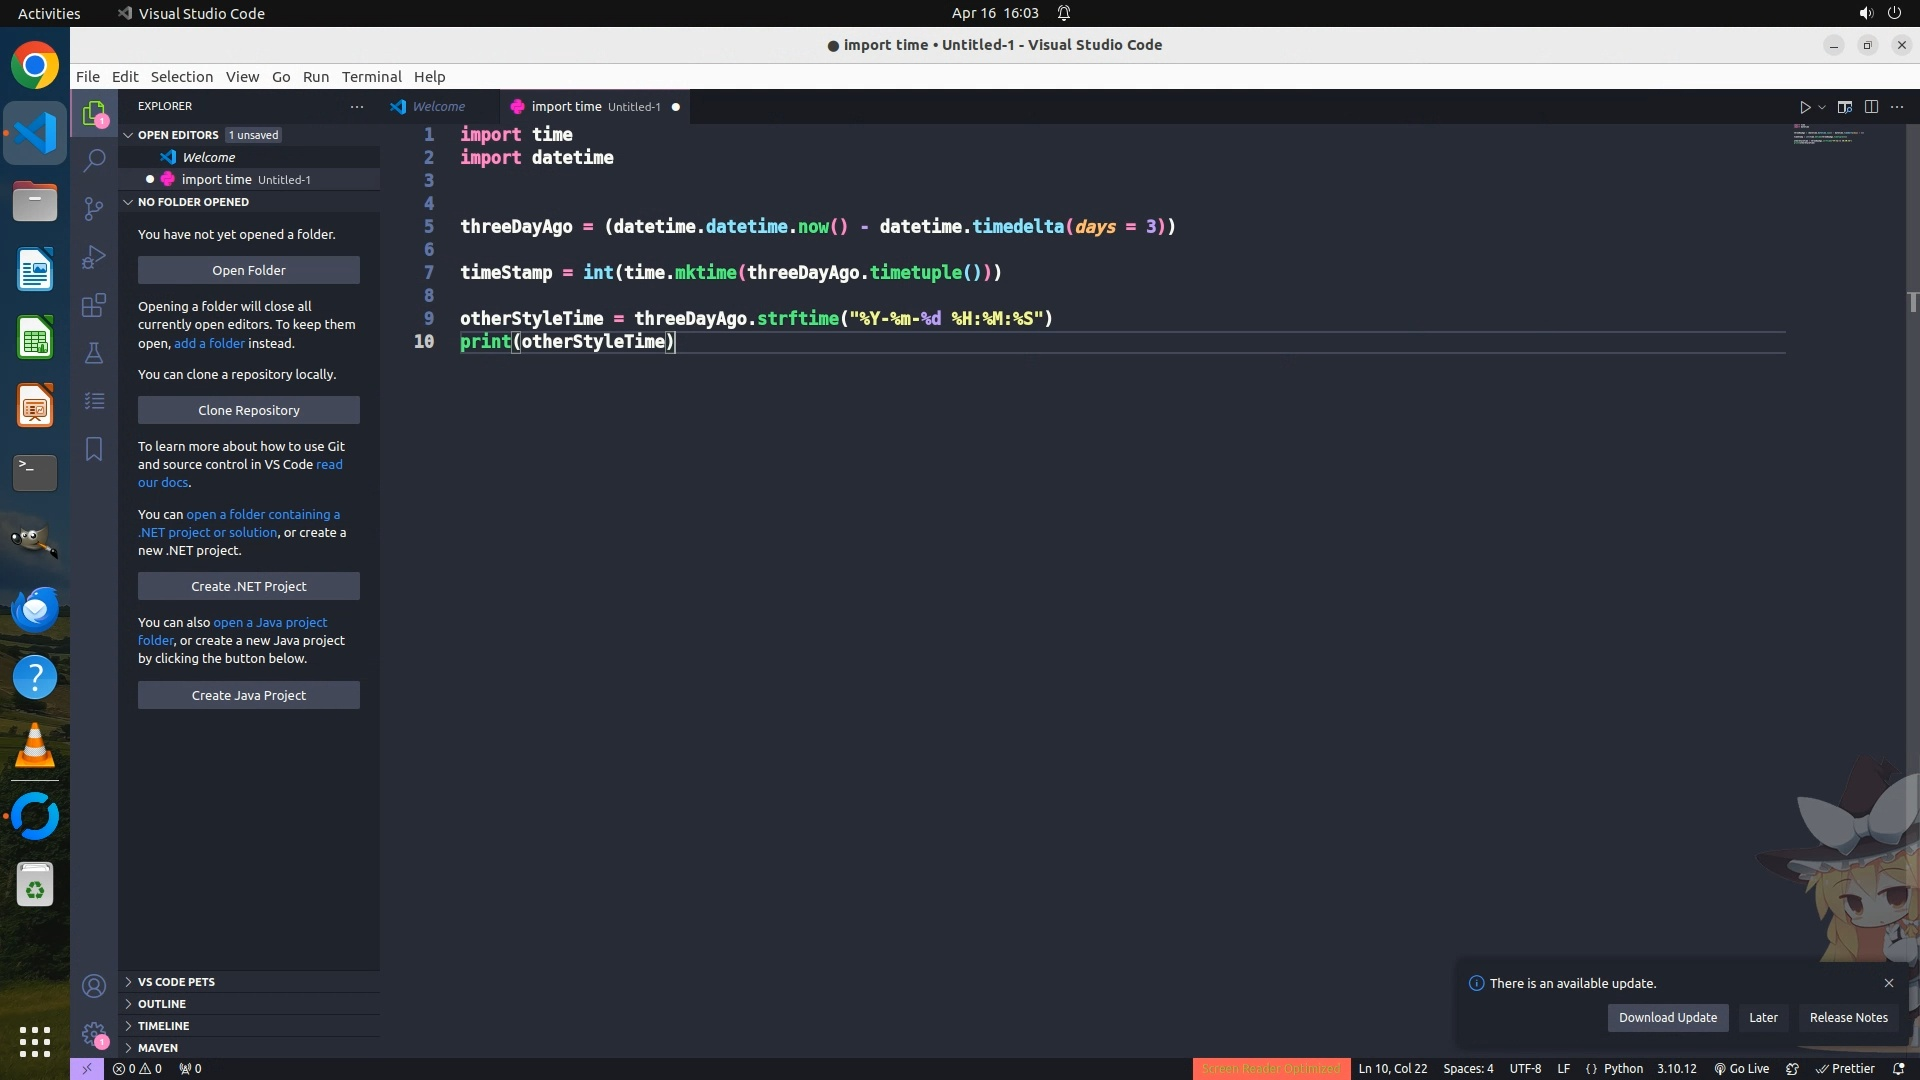Toggle Screen Reader Optimized status item
1920x1080 pixels.
point(1270,1069)
